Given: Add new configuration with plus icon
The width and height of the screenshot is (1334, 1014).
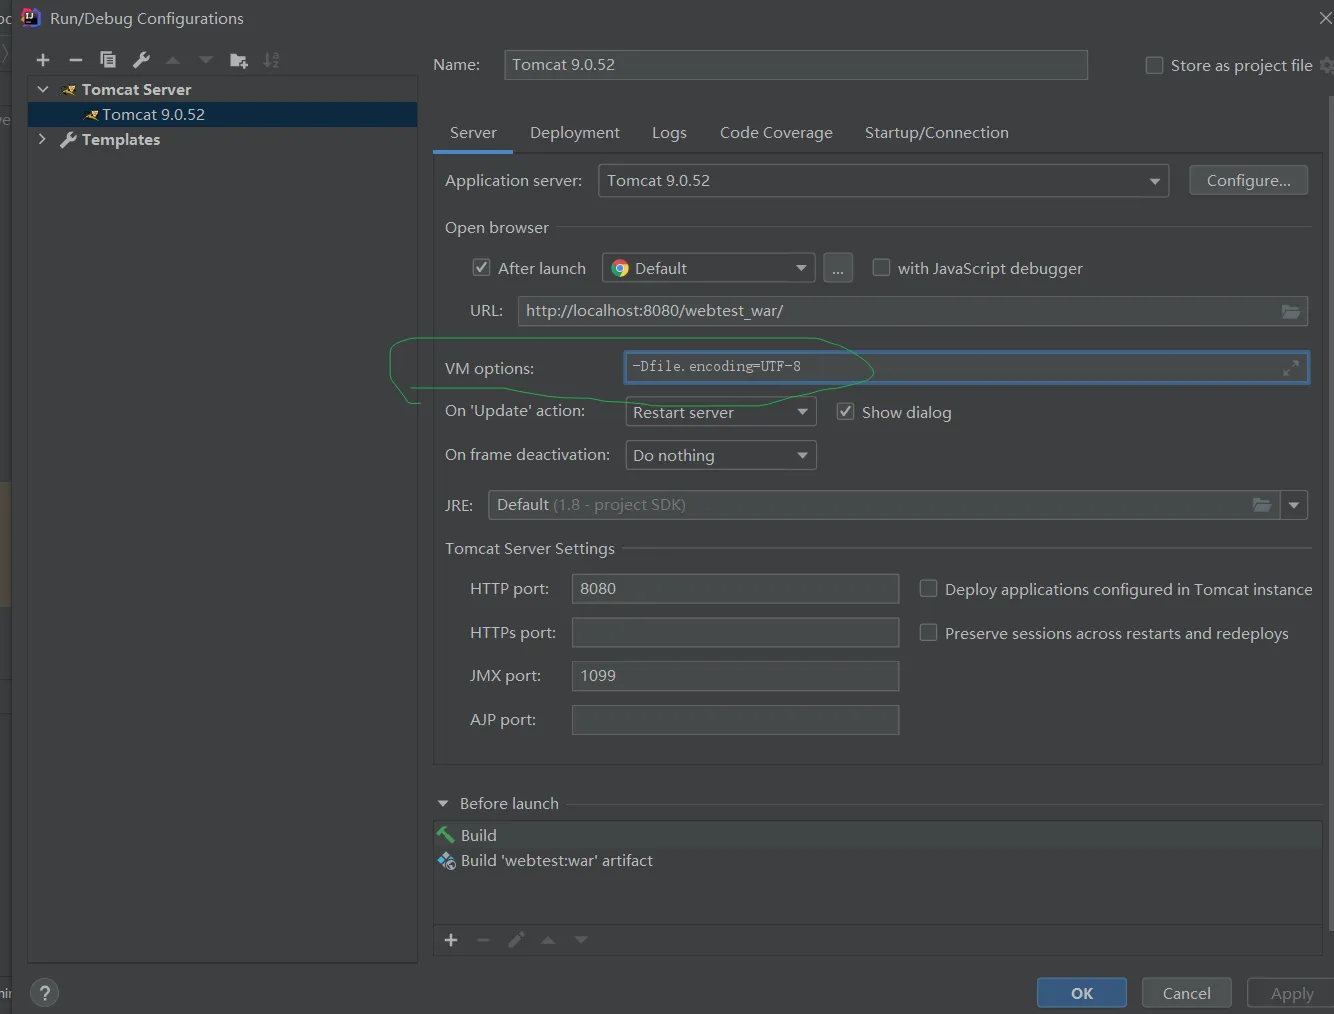Looking at the screenshot, I should [43, 60].
